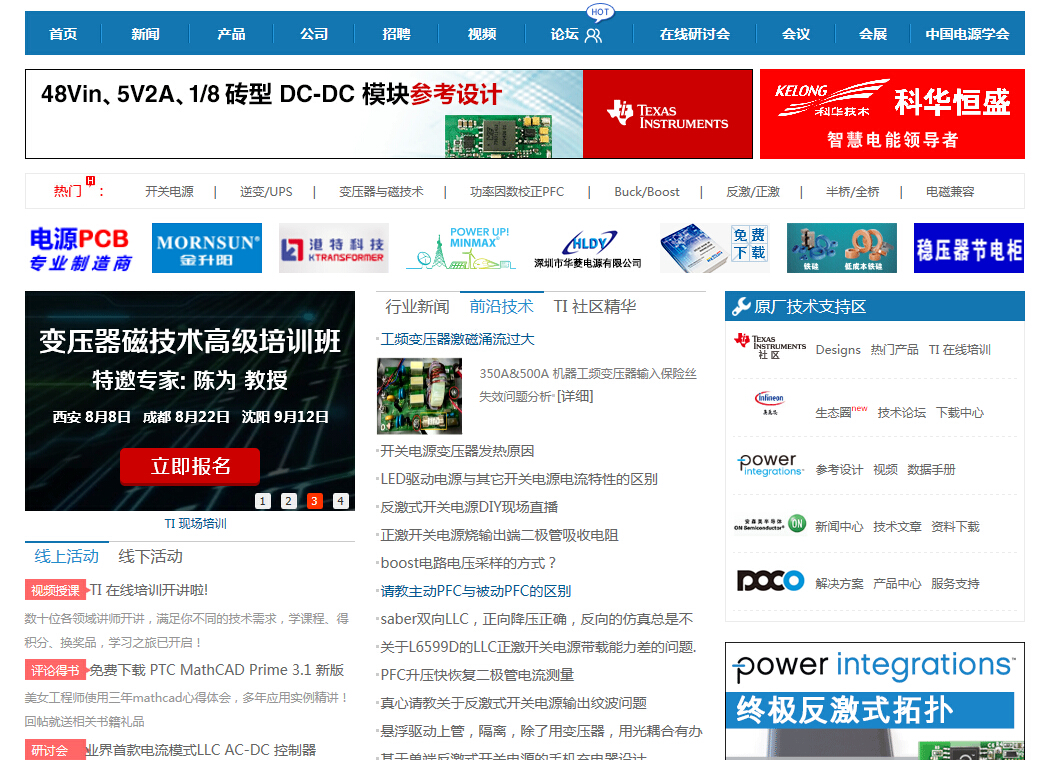
Task: Switch to the 行业新闻 tab
Action: [417, 306]
